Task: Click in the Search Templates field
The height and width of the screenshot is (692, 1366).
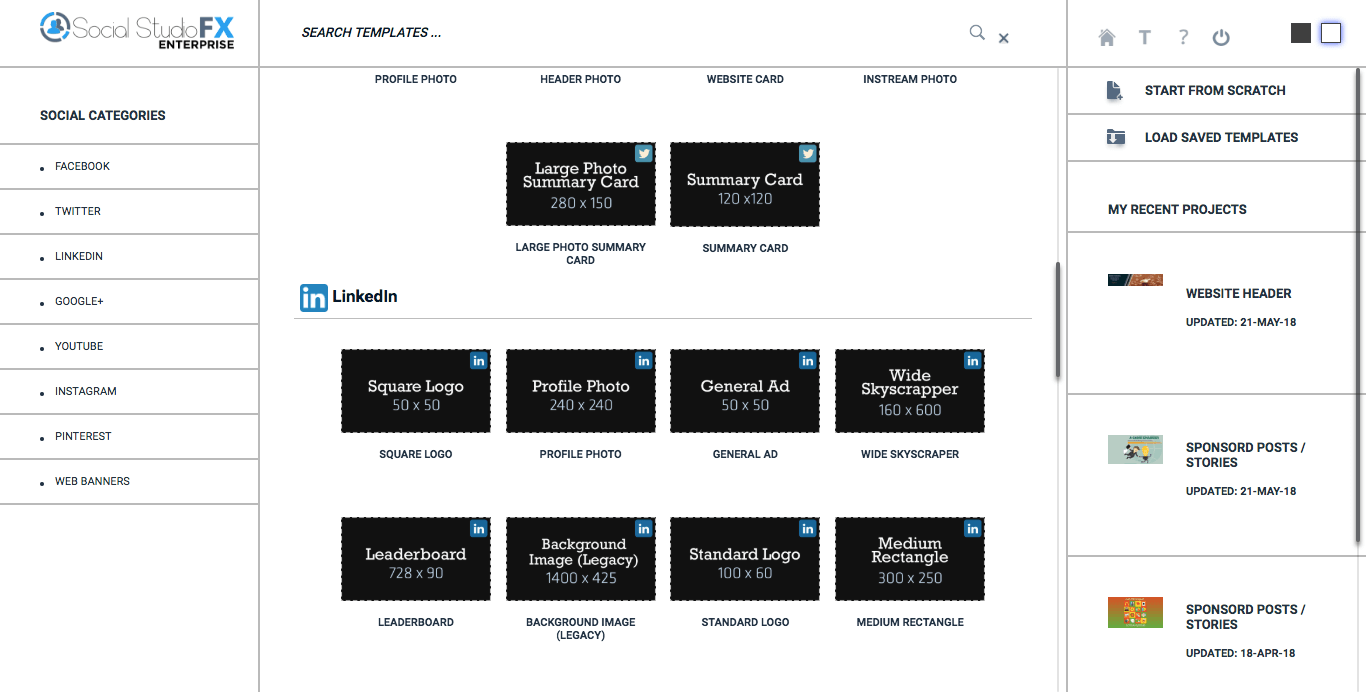Action: click(630, 33)
